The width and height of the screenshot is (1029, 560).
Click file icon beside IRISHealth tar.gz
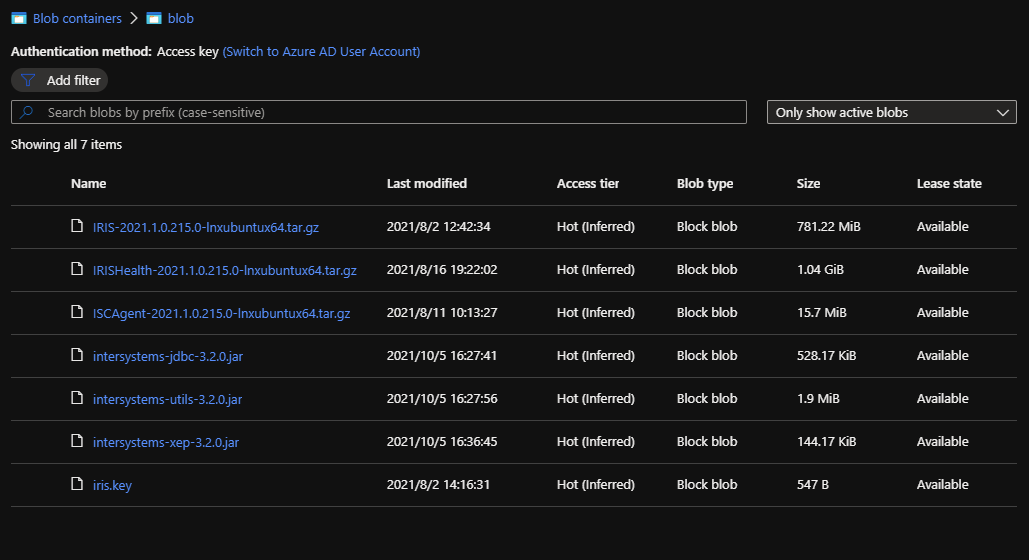77,269
